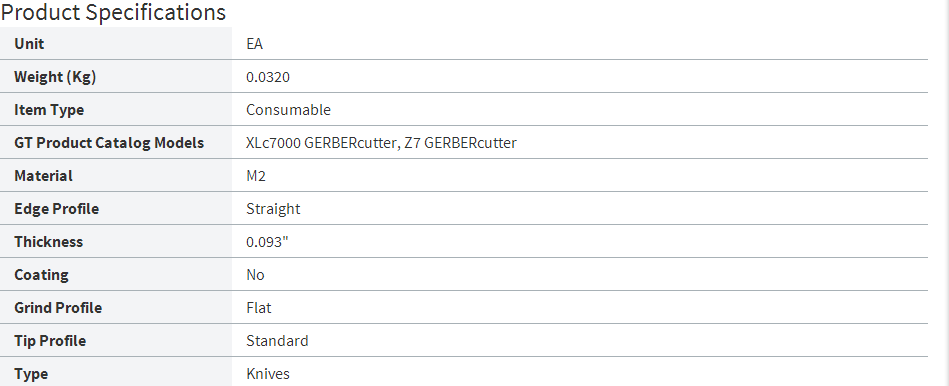
Task: Click the 0.0320 weight value
Action: coord(268,77)
